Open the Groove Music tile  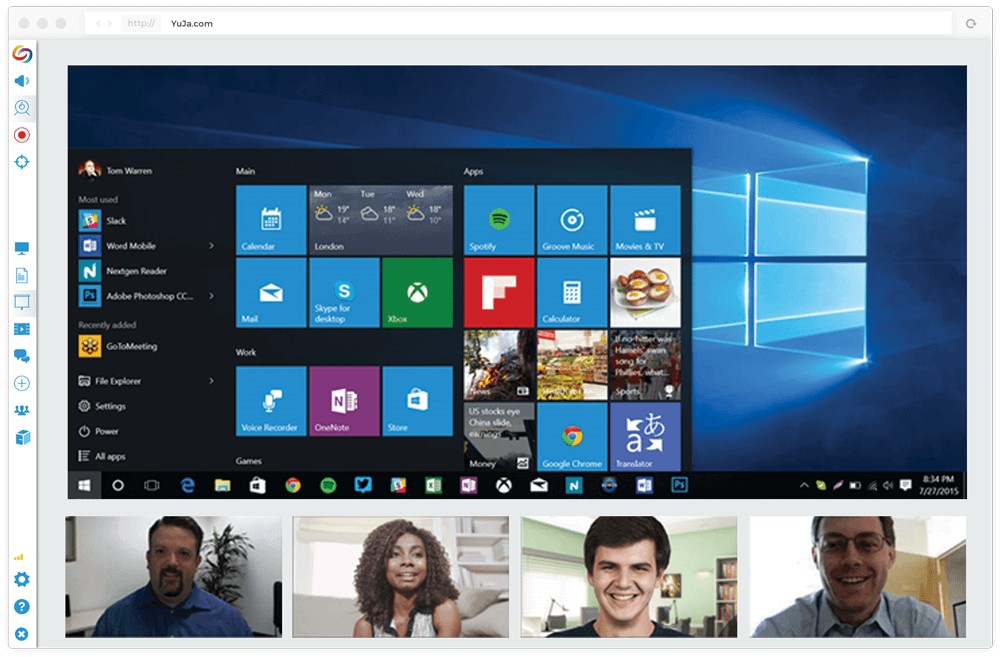572,220
